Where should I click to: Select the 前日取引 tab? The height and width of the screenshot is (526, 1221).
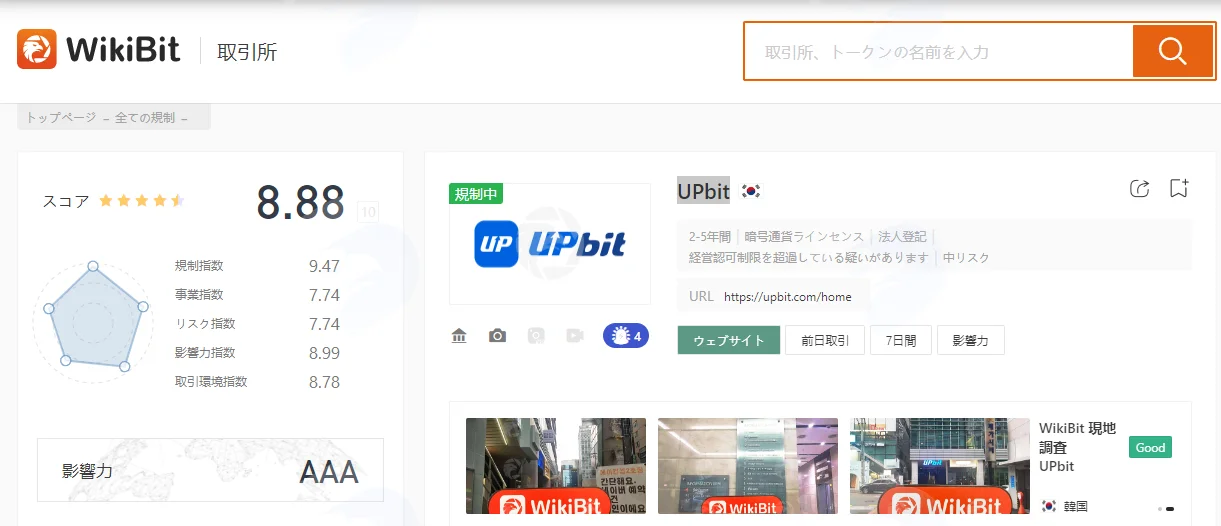tap(825, 340)
